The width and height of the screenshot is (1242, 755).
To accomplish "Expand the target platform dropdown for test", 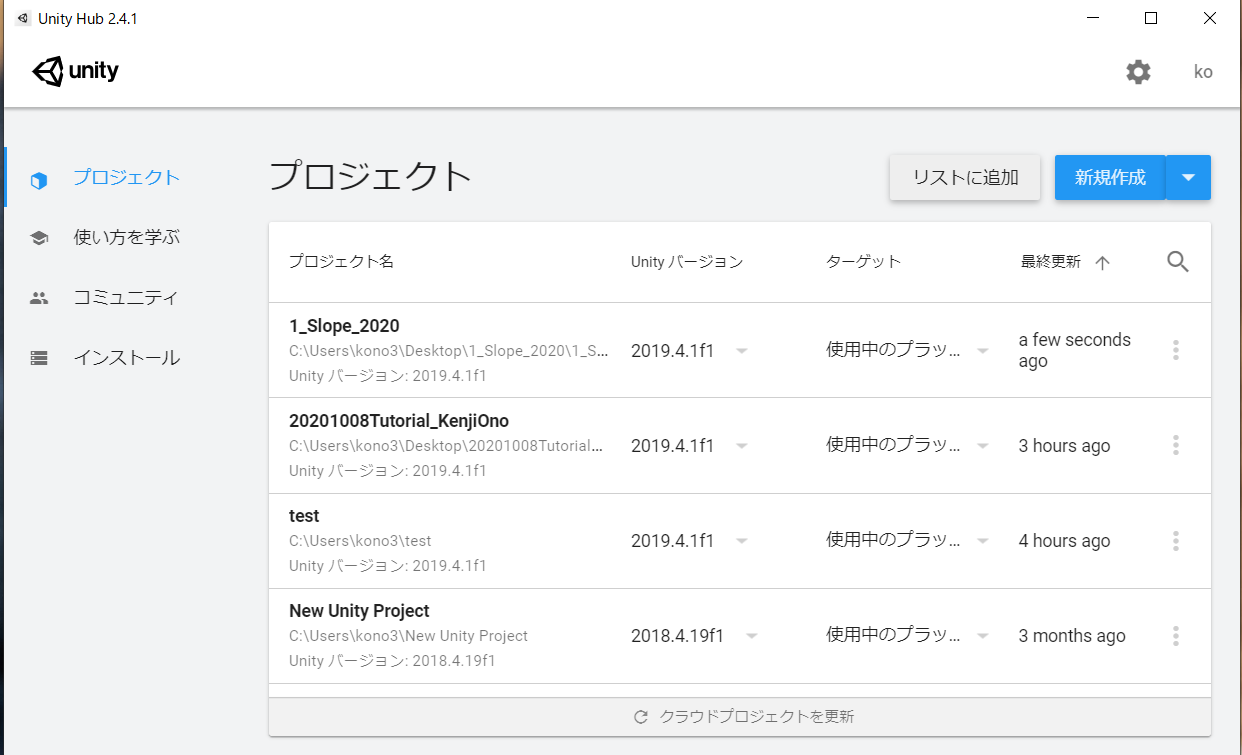I will [982, 540].
